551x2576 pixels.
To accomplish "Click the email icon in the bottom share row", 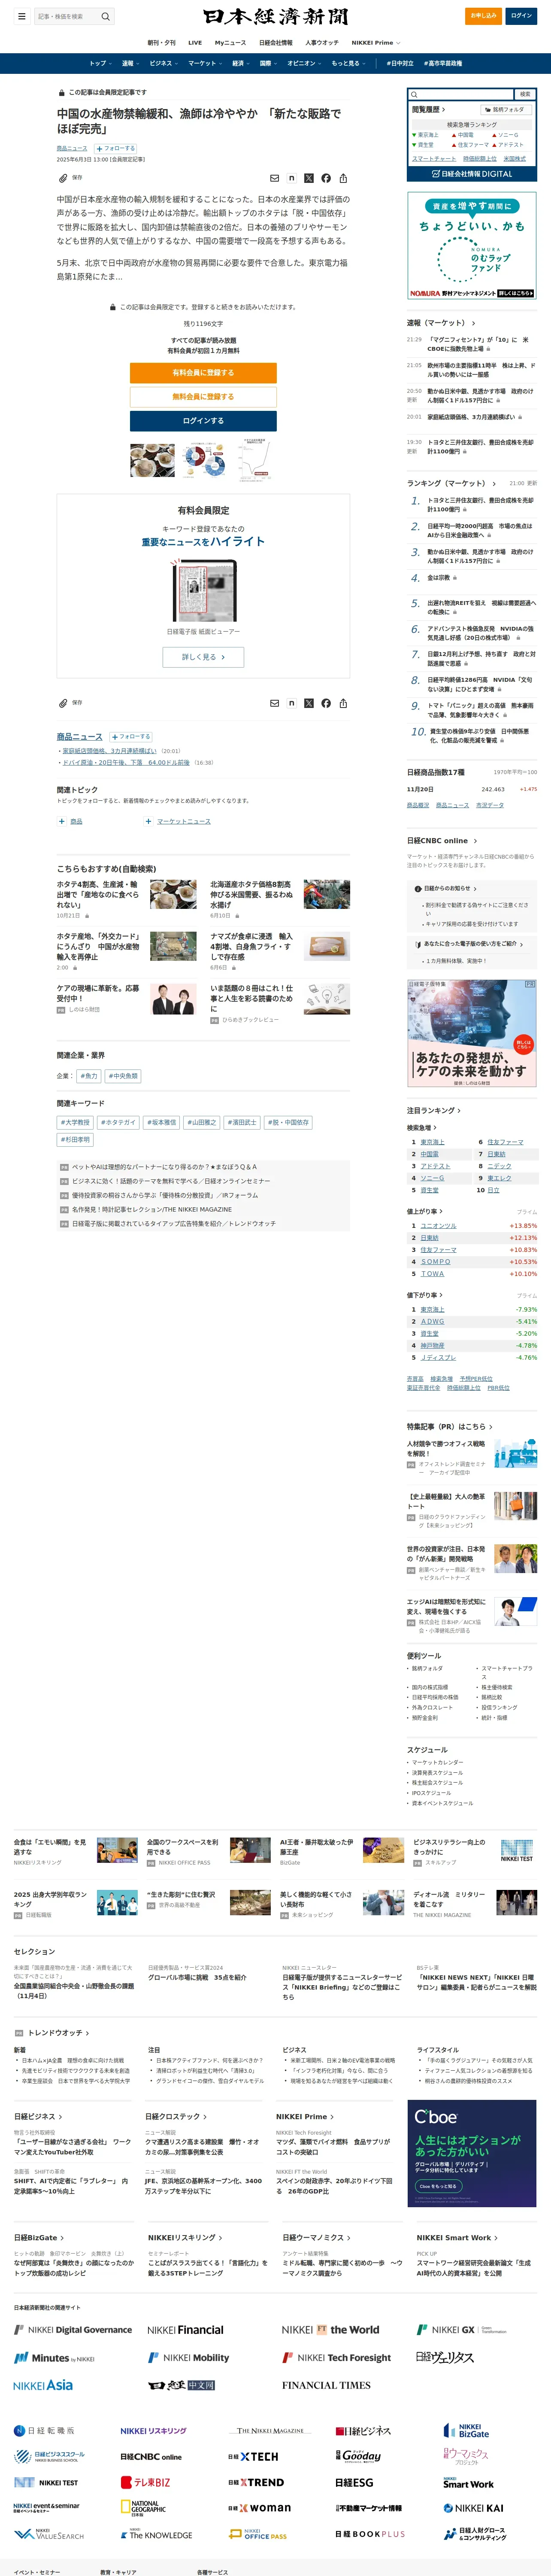I will [x=275, y=703].
